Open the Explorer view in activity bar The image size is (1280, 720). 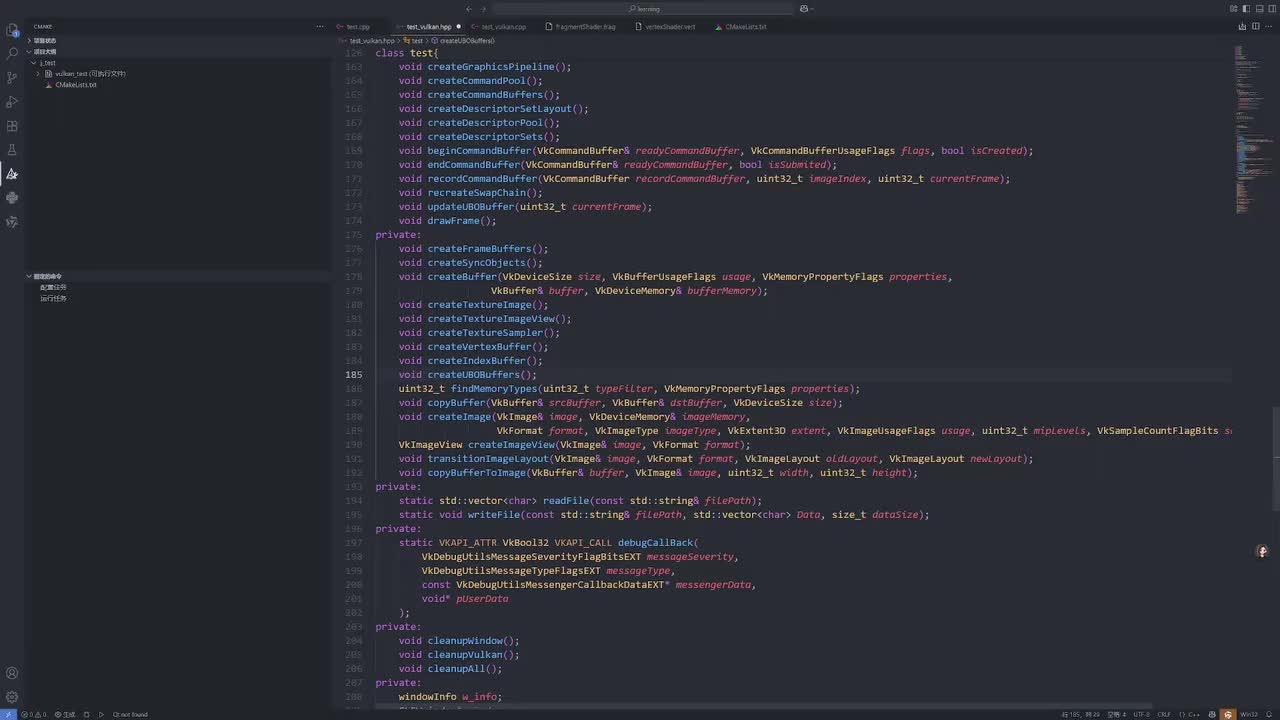point(12,30)
